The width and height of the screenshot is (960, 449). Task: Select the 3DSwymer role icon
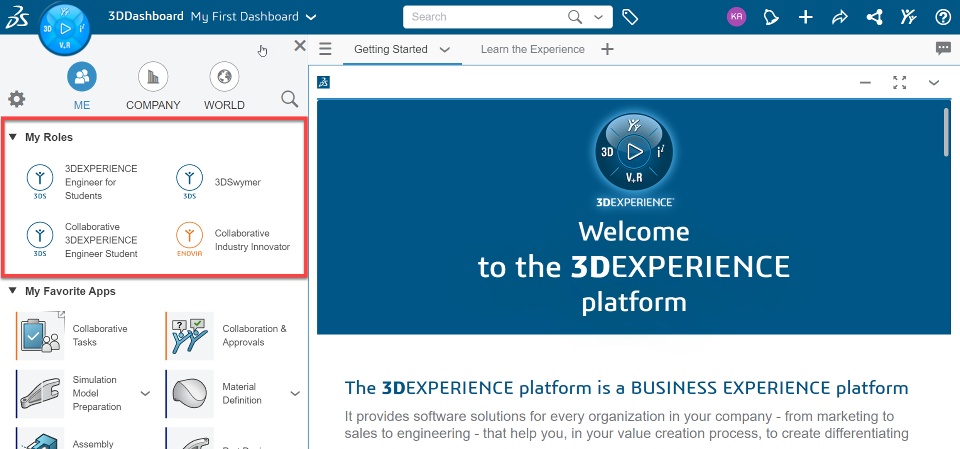click(x=189, y=182)
